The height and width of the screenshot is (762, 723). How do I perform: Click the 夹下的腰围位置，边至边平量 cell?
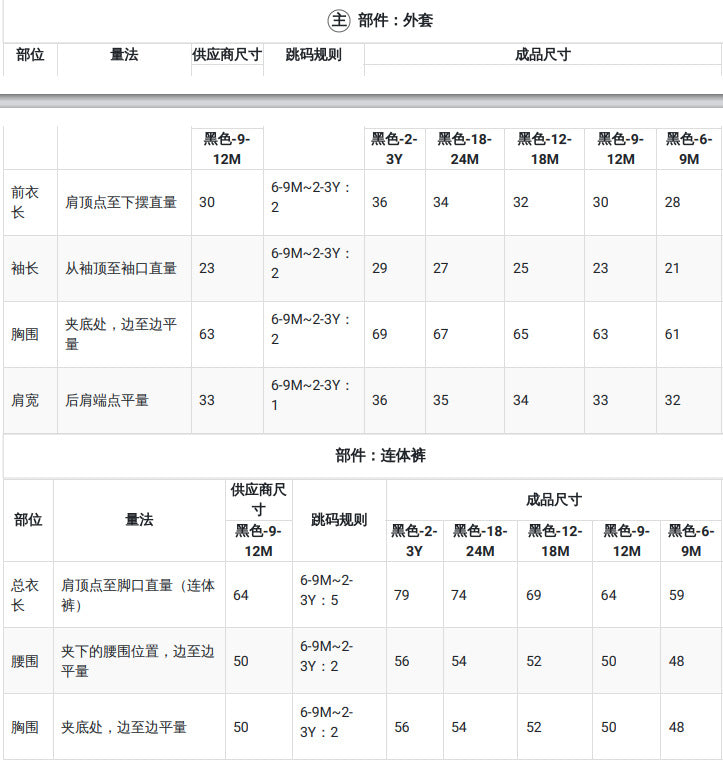(138, 661)
